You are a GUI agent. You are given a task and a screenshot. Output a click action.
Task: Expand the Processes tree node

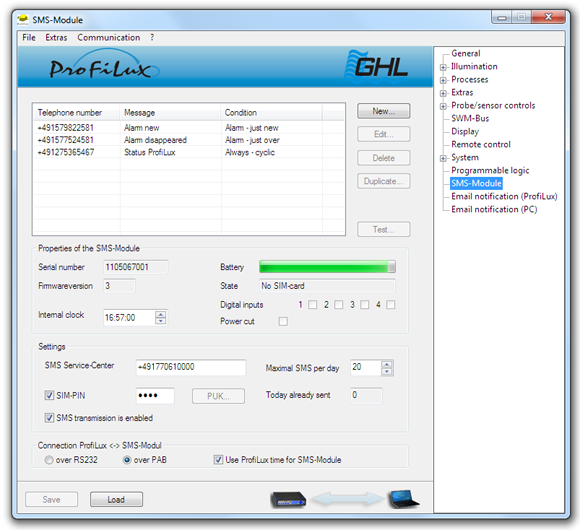click(x=443, y=80)
